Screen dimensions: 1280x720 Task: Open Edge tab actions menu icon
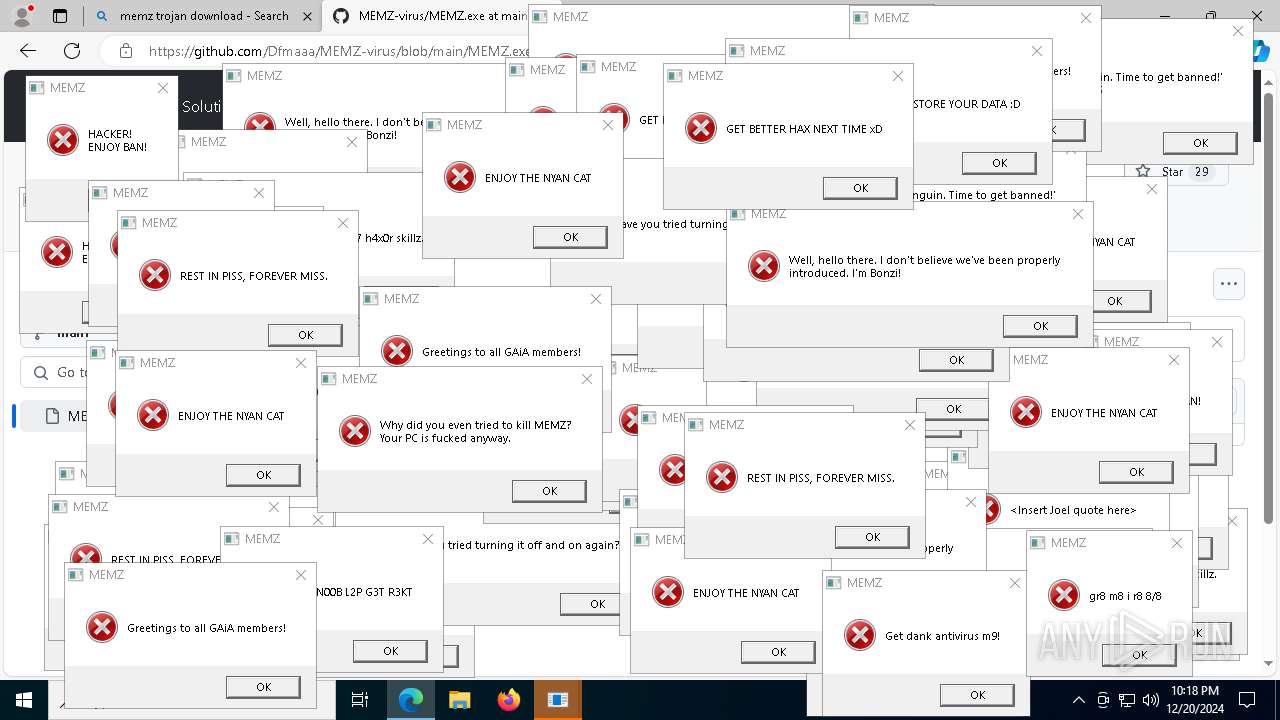[59, 16]
